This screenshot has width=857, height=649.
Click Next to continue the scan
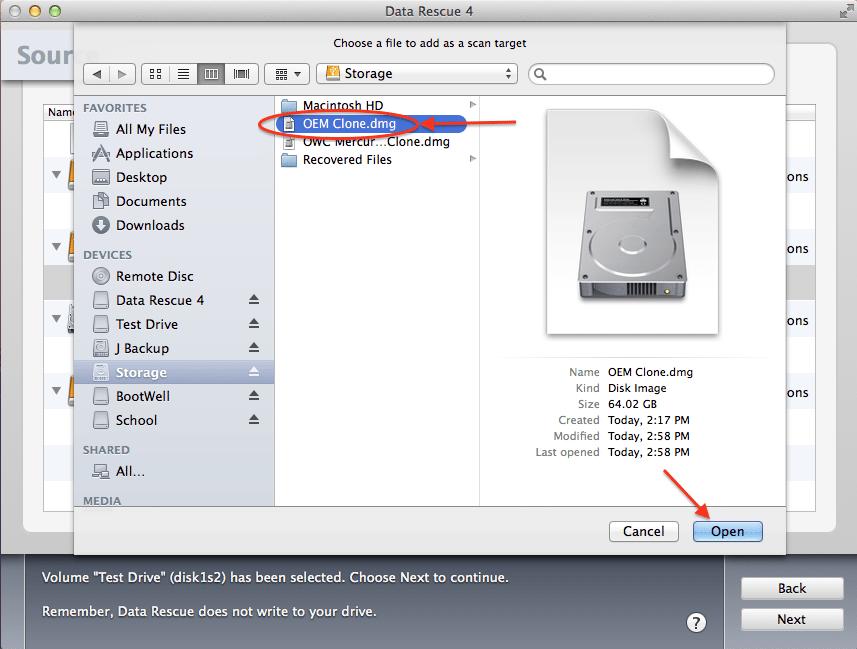[791, 619]
